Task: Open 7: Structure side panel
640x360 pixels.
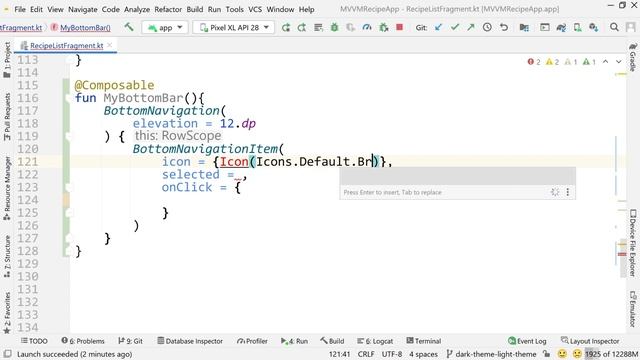Action: (x=7, y=256)
